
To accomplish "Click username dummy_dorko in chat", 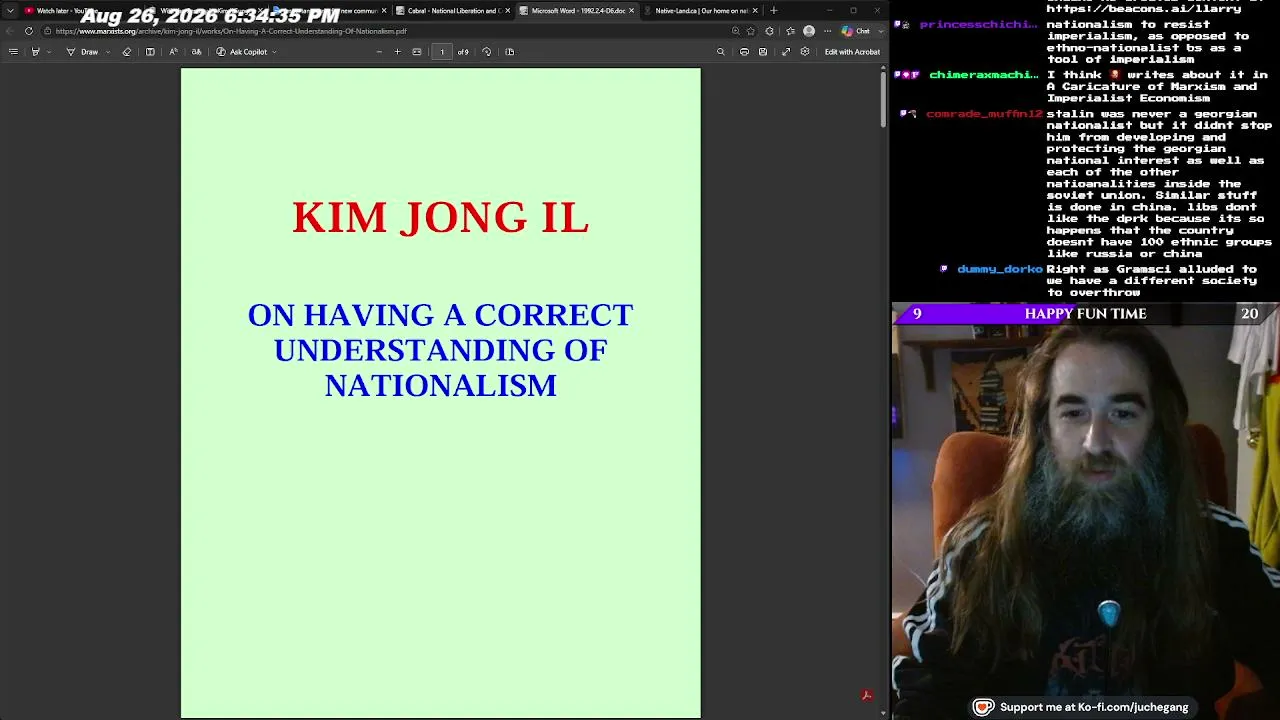I will point(1000,269).
